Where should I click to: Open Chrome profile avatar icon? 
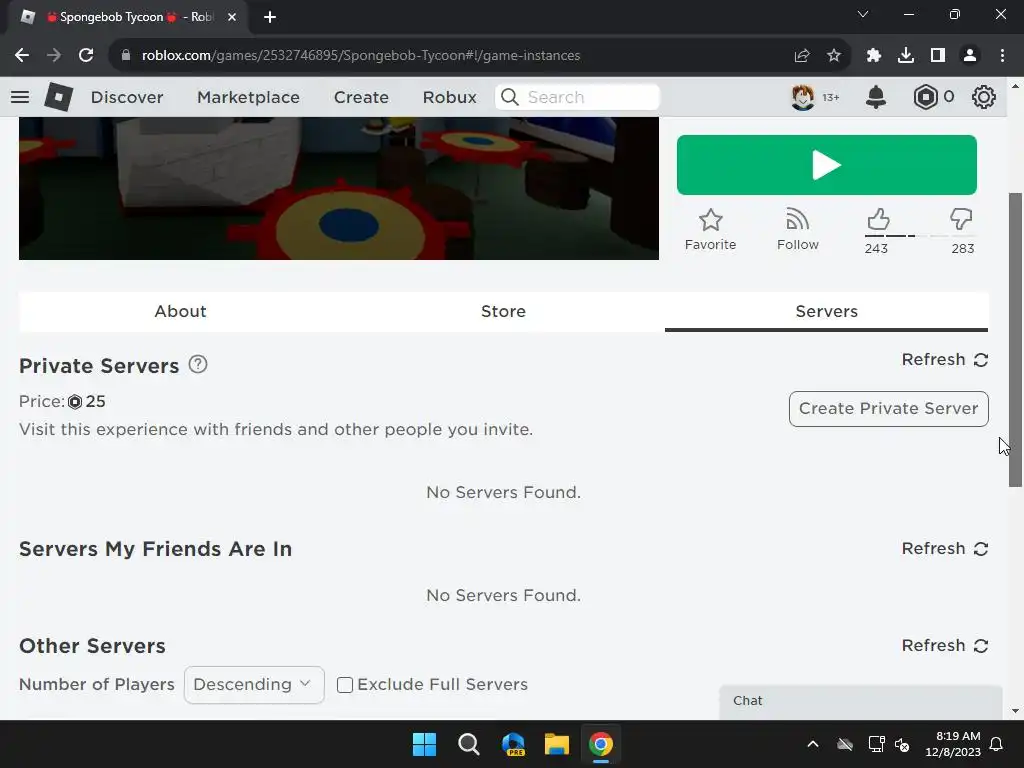(970, 56)
